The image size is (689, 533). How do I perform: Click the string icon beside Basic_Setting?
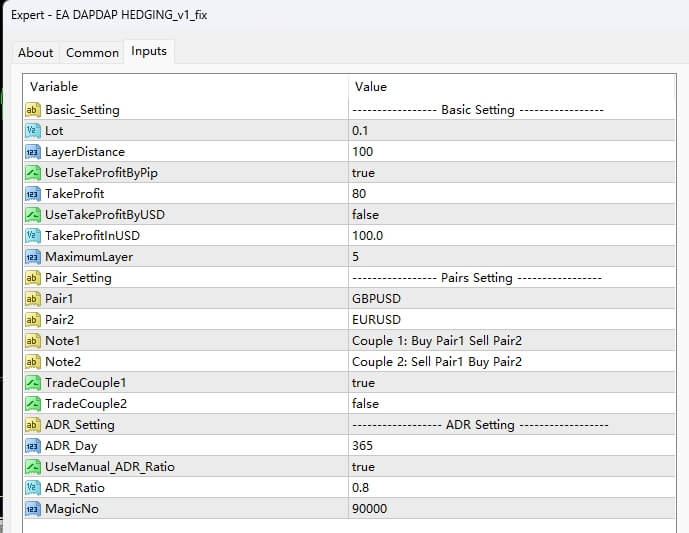point(33,109)
